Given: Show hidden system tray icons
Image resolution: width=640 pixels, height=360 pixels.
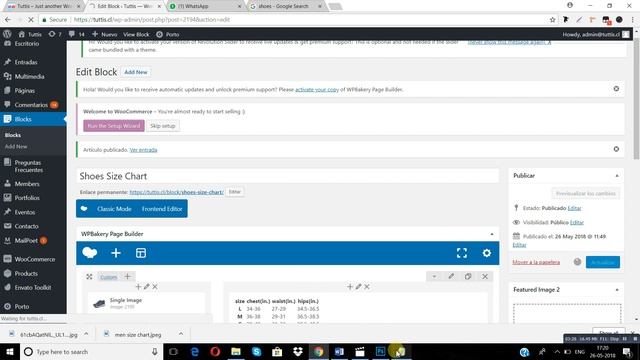Looking at the screenshot, I should tap(557, 351).
